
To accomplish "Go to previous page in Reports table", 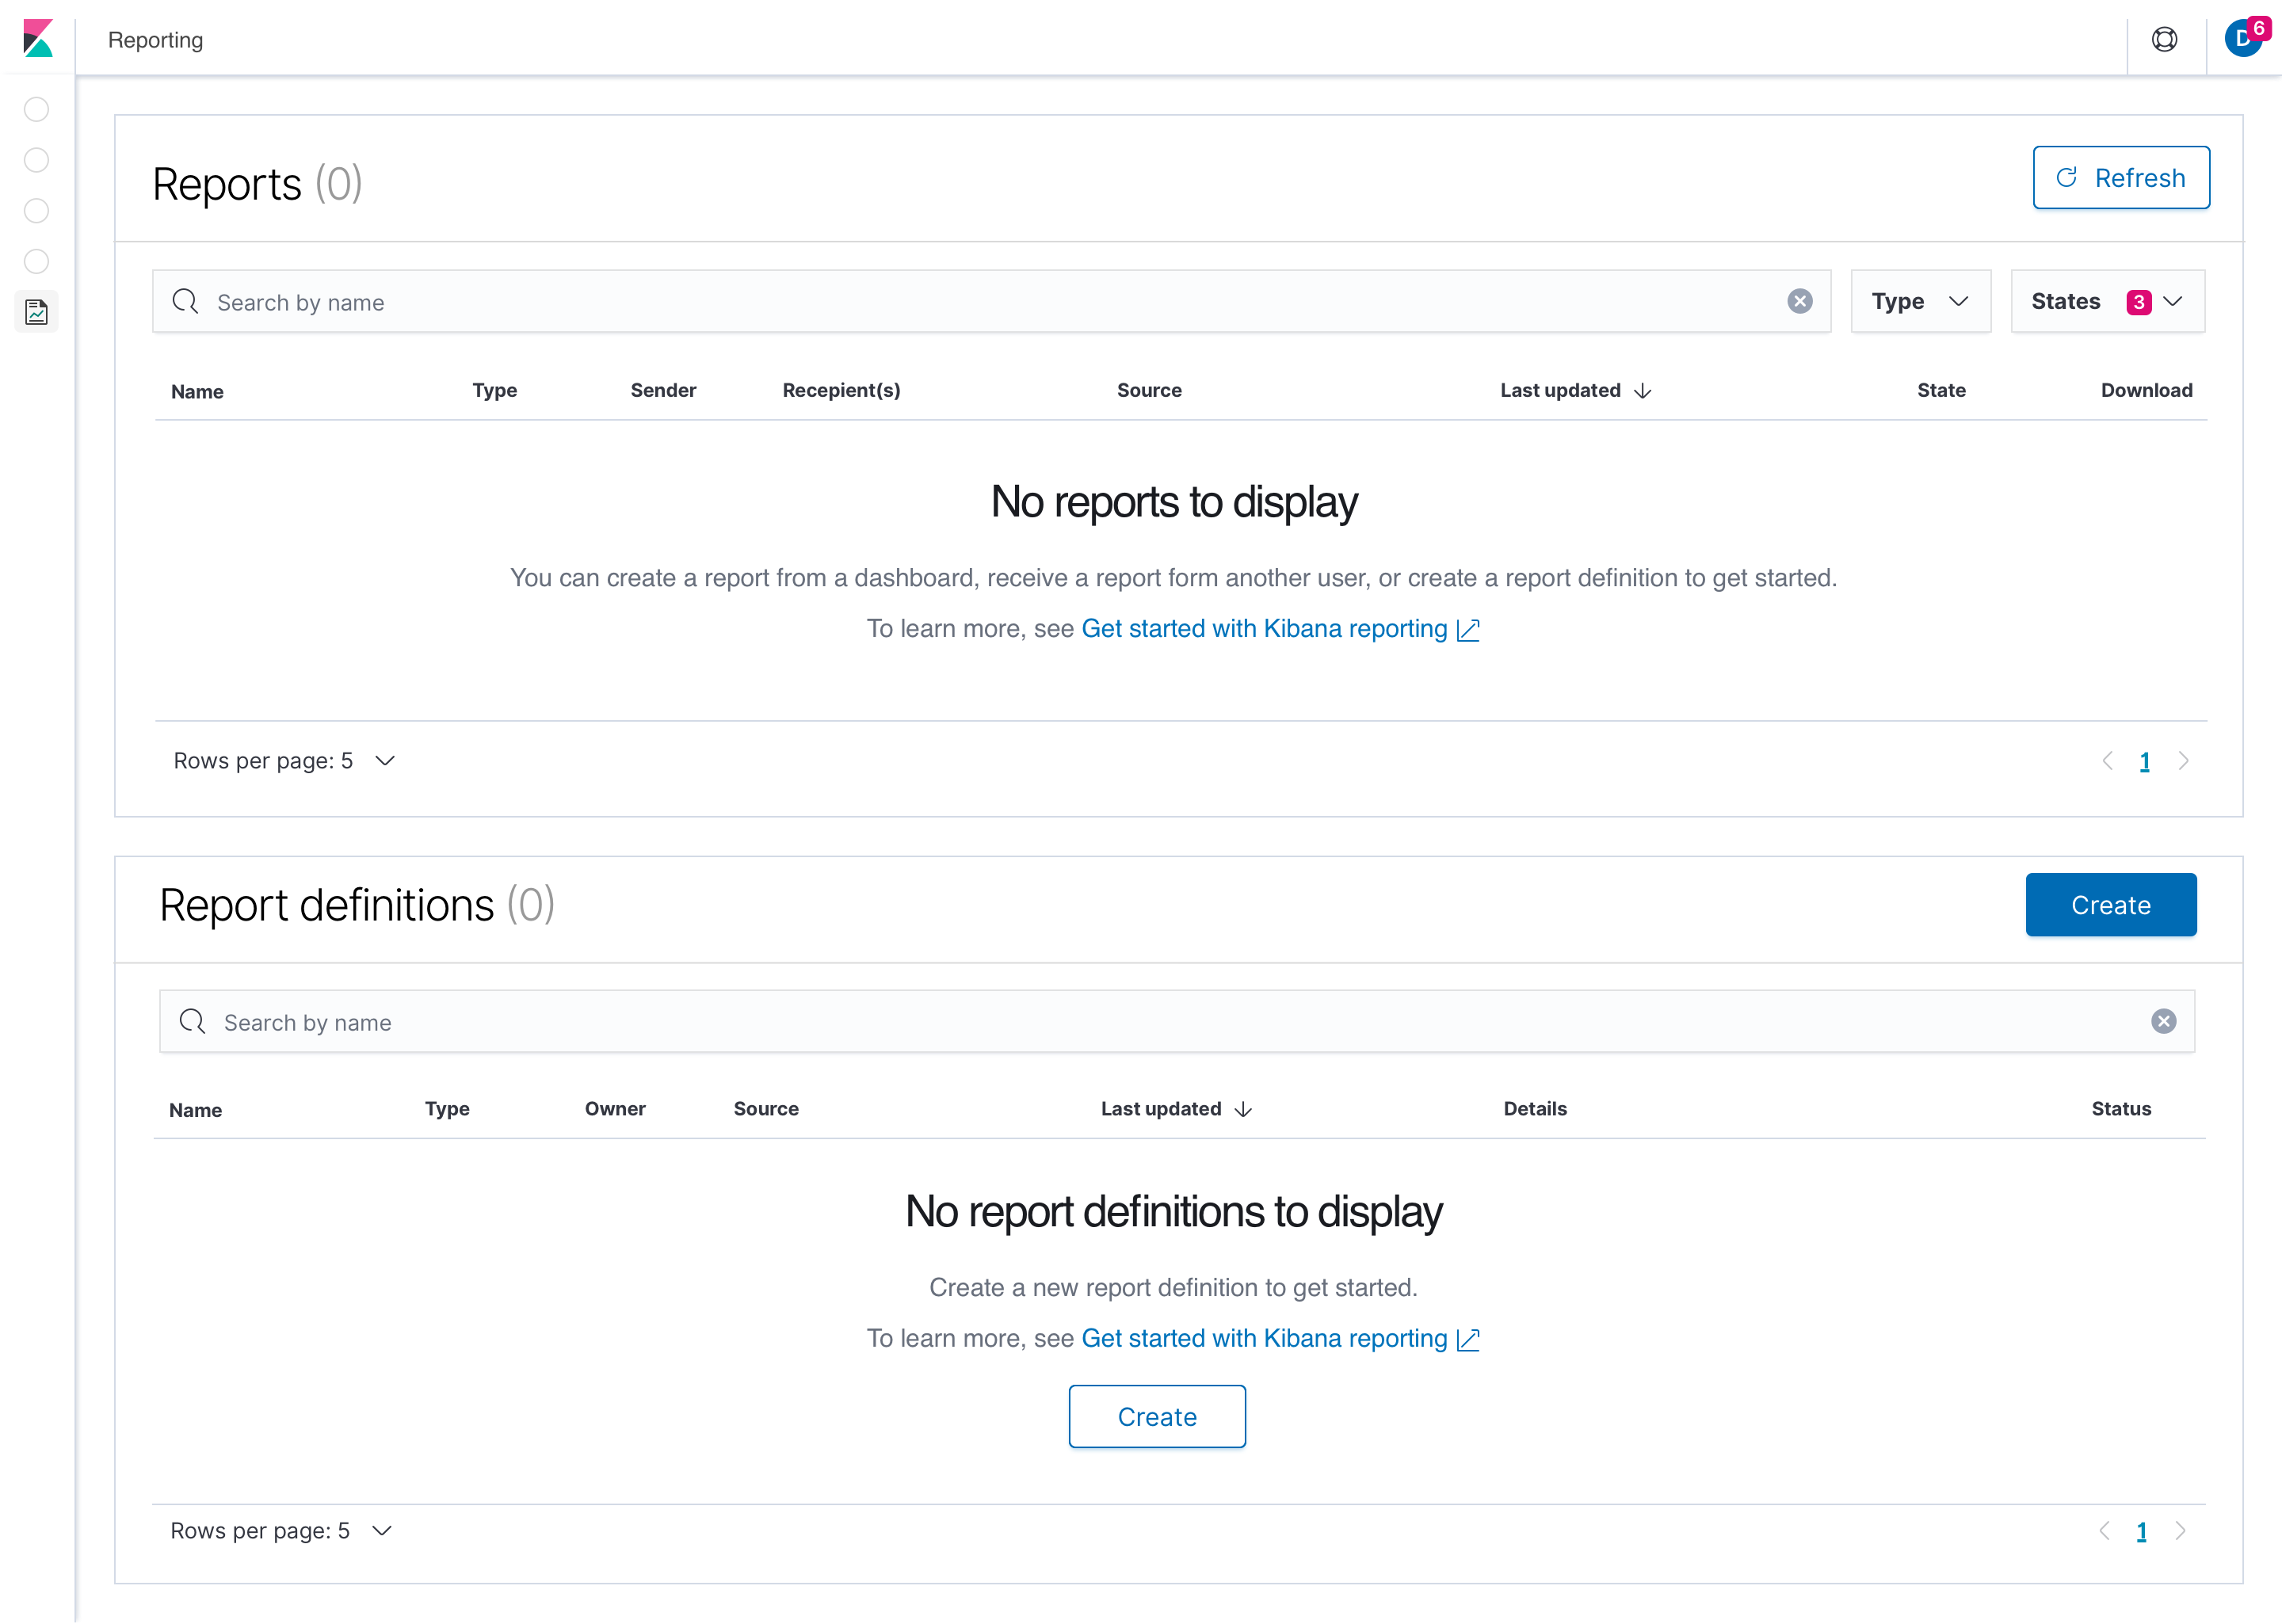I will [2107, 761].
